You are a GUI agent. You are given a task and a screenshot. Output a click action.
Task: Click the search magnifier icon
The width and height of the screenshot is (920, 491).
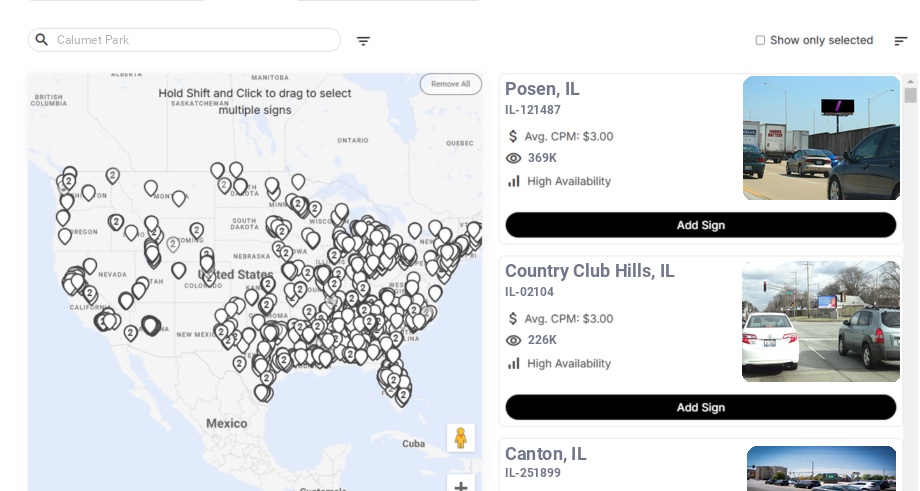coord(42,39)
